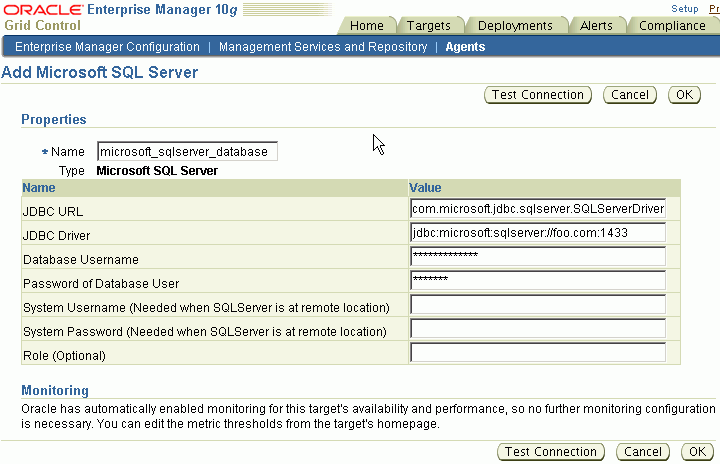Image resolution: width=720 pixels, height=464 pixels.
Task: Click the 'JDBC Driver' row label
Action: [56, 236]
